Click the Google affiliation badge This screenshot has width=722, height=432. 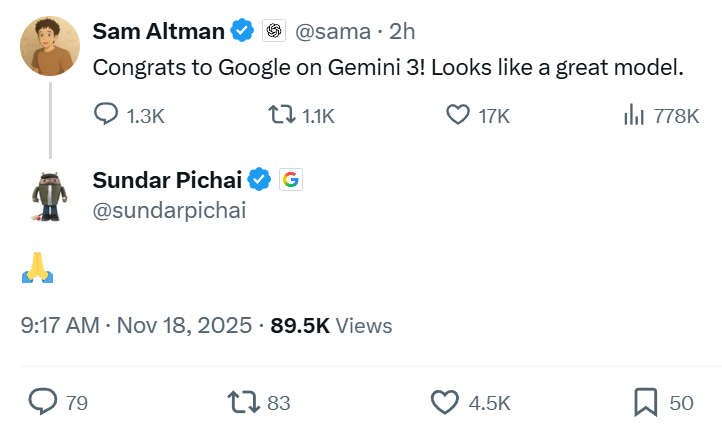click(290, 180)
